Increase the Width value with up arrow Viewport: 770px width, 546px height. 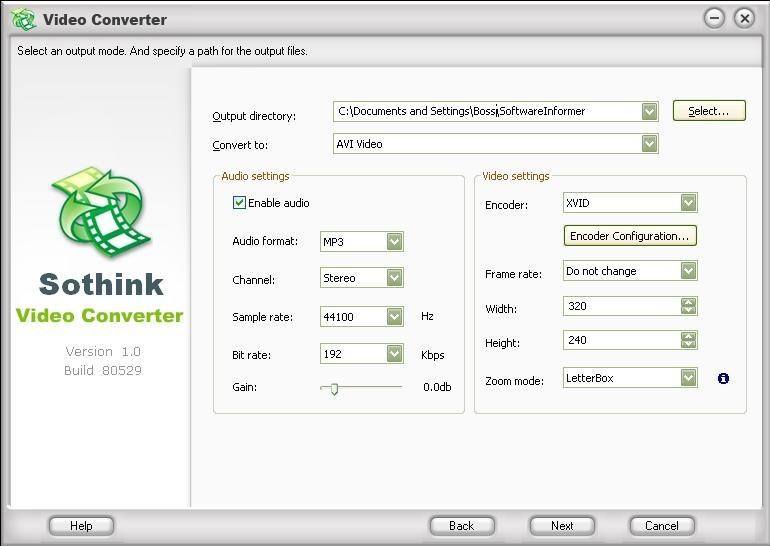tap(688, 302)
